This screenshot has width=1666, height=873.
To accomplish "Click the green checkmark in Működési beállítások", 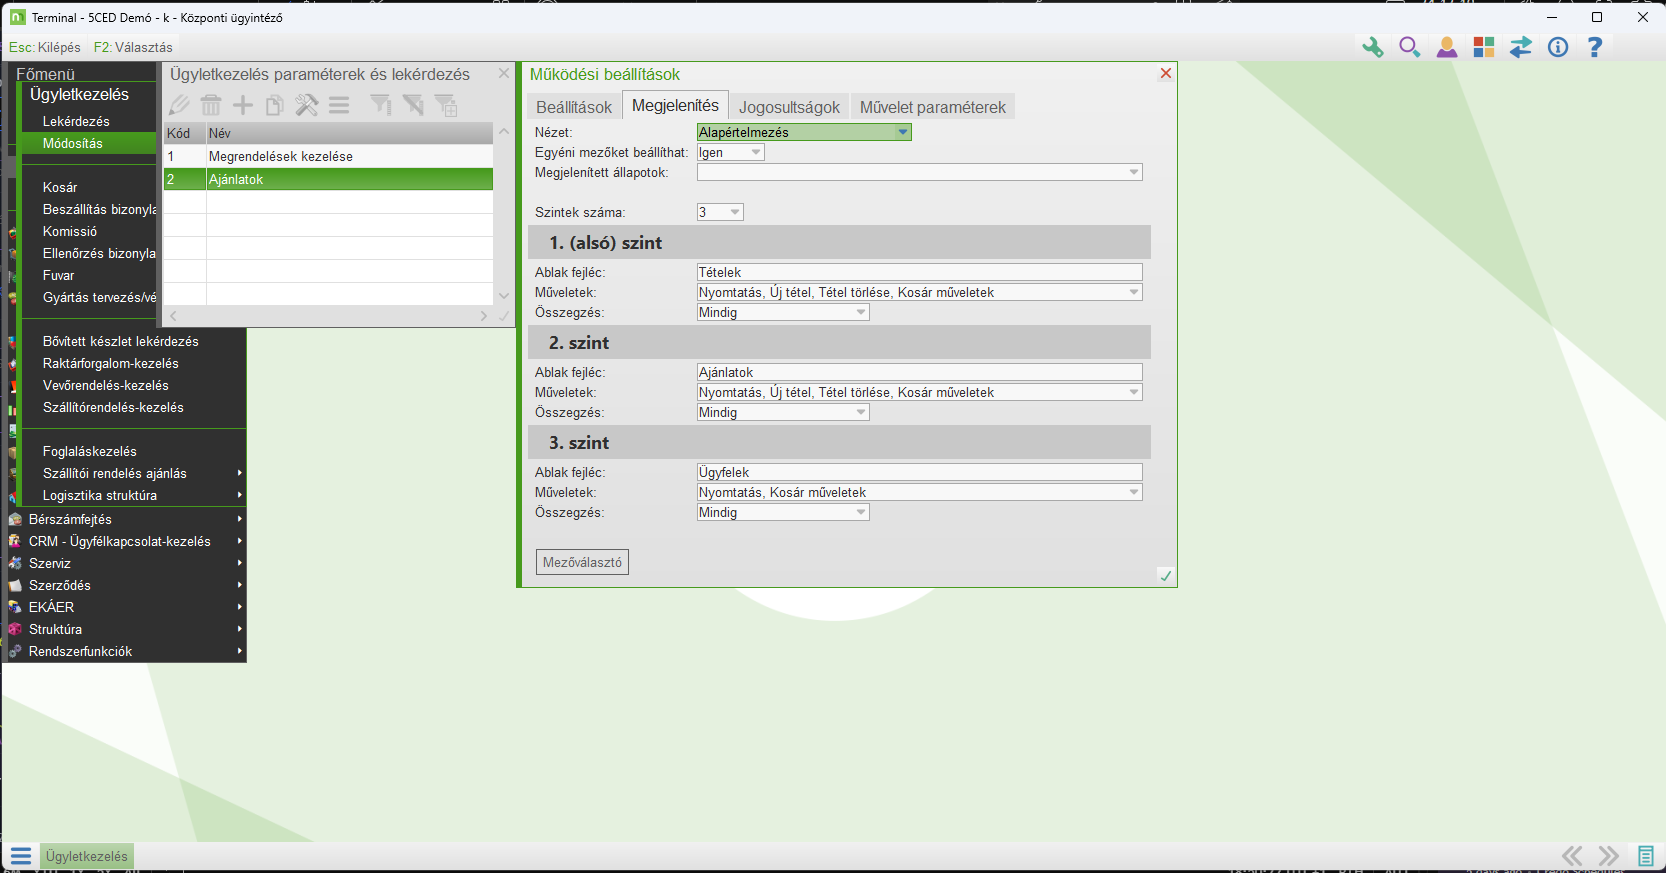I will (x=1165, y=575).
